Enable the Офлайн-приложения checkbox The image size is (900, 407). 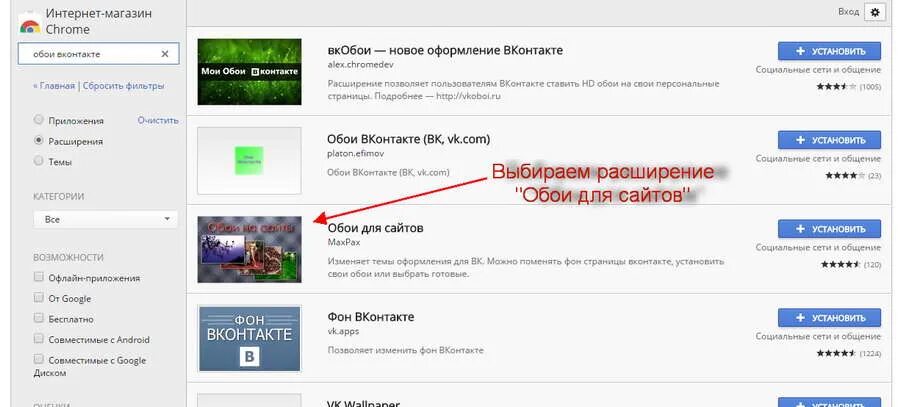pos(38,277)
